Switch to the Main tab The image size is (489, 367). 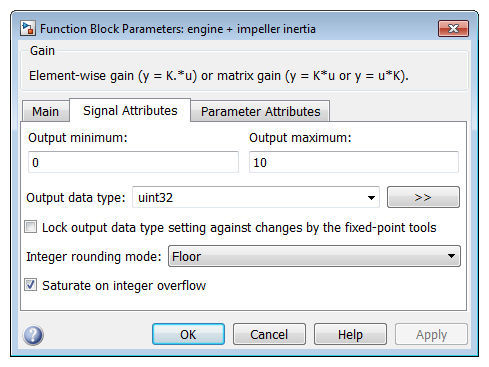46,111
